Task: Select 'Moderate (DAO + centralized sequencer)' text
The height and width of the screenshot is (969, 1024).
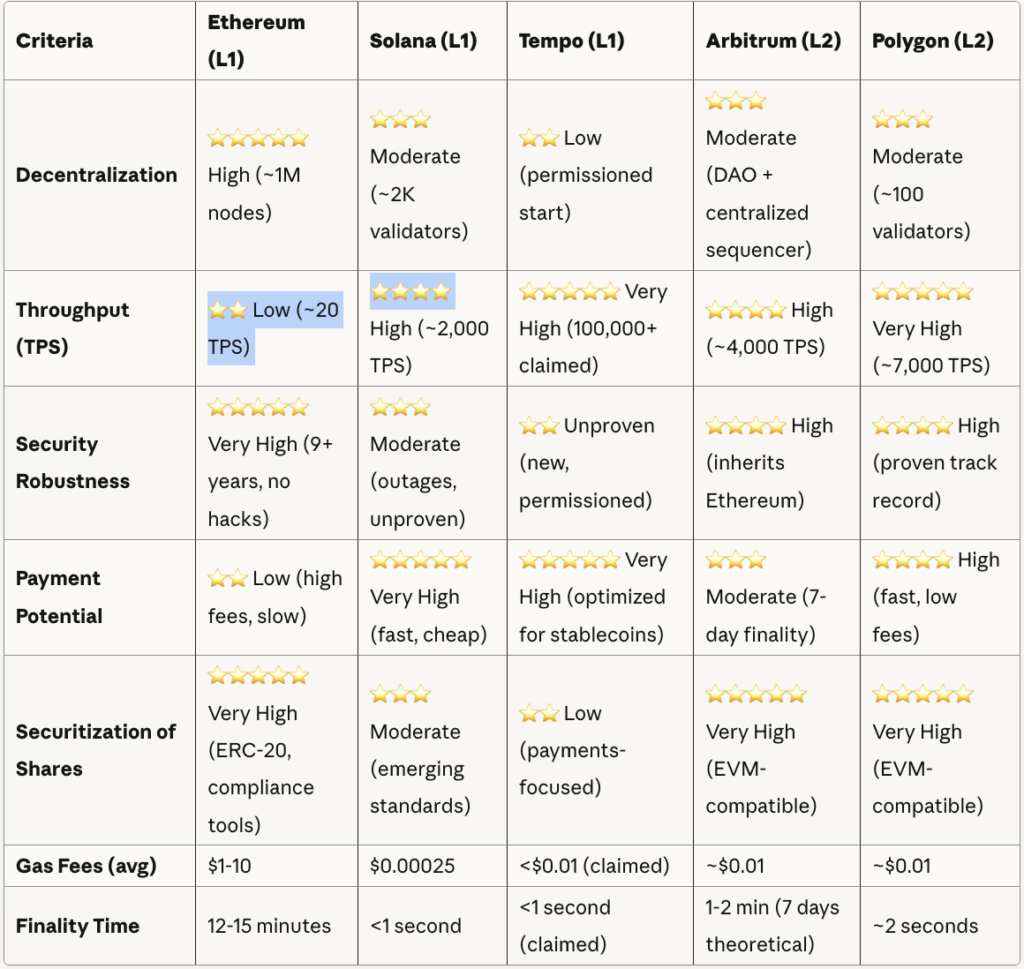Action: pyautogui.click(x=758, y=194)
